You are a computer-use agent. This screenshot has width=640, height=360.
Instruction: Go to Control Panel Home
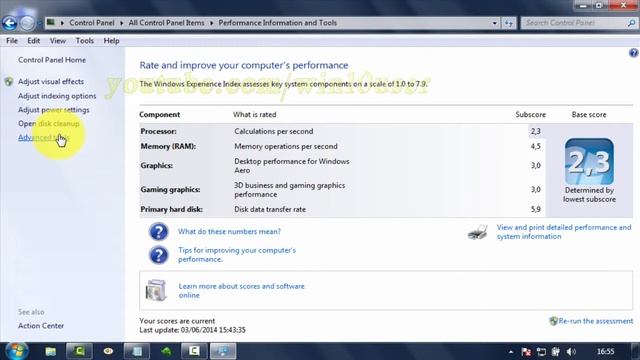[52, 60]
